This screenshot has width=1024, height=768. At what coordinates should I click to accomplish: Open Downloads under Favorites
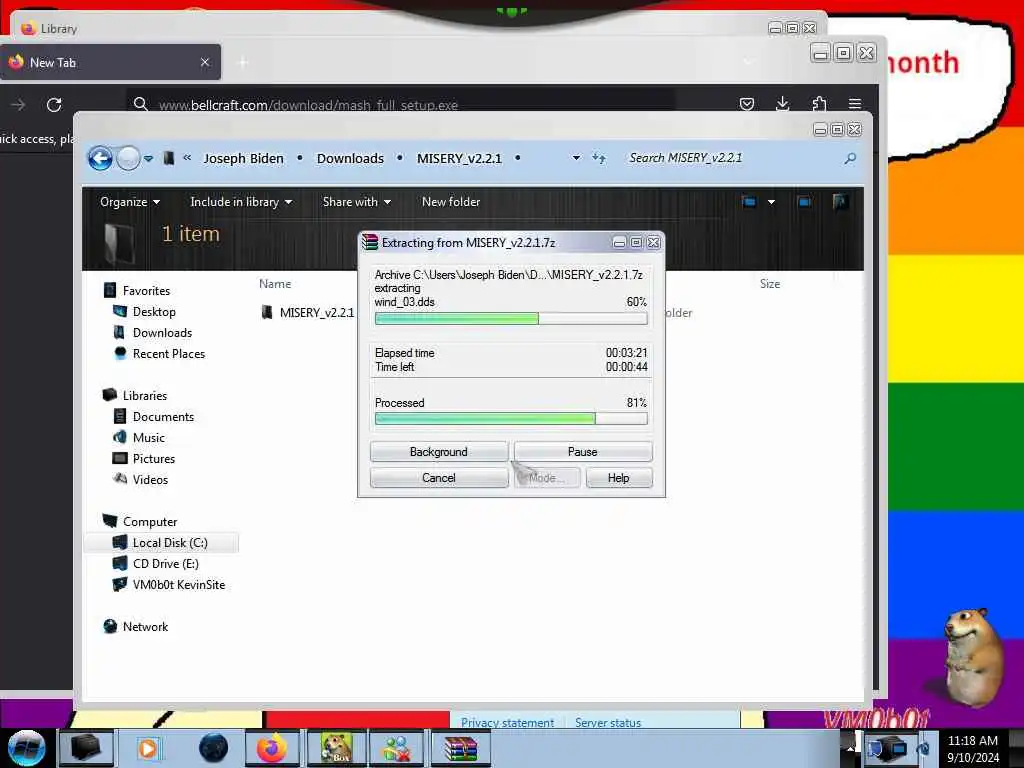pyautogui.click(x=162, y=332)
